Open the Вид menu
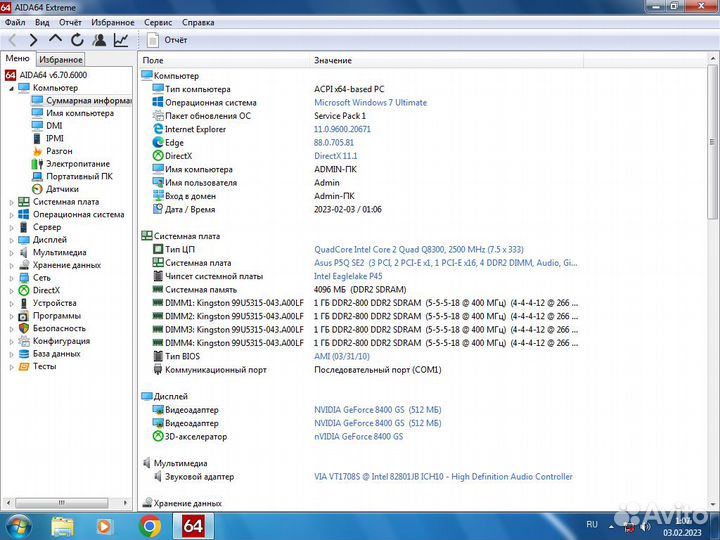Image resolution: width=720 pixels, height=540 pixels. [x=42, y=22]
